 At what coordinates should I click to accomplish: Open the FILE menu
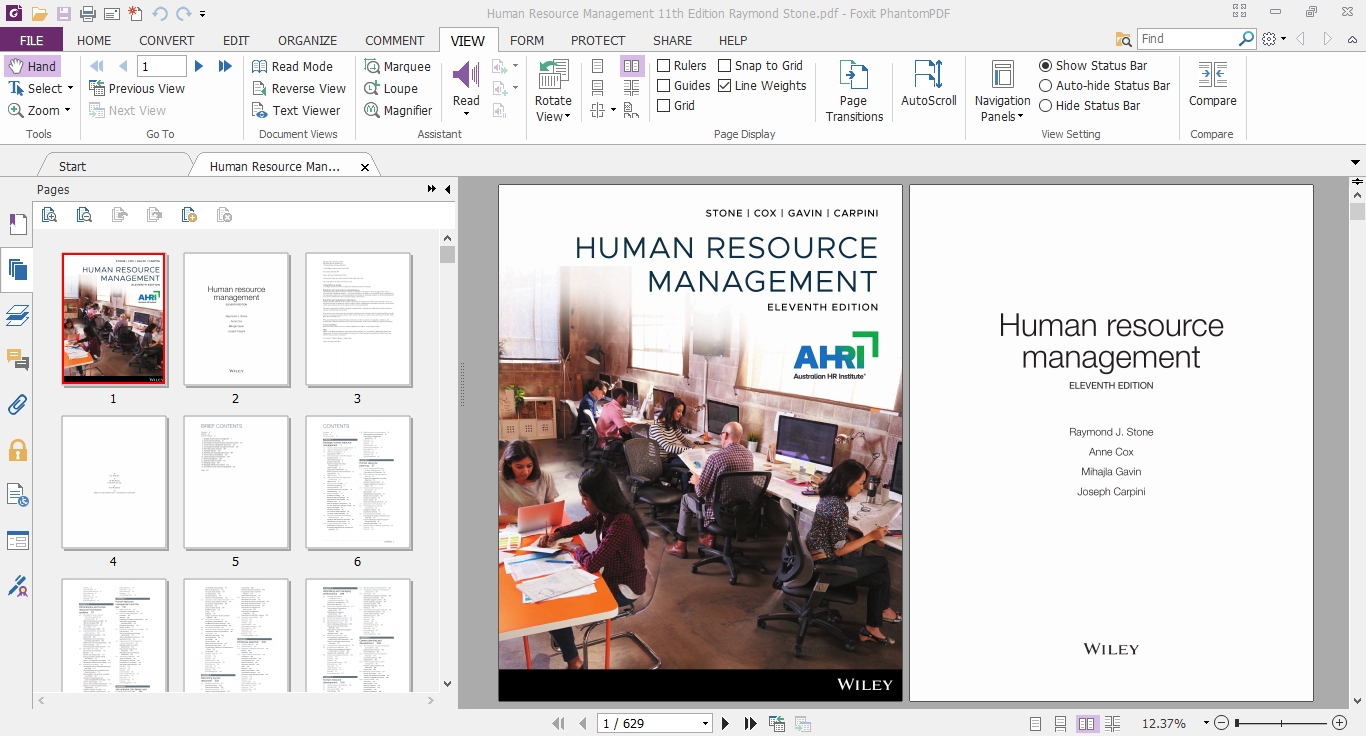(x=31, y=40)
